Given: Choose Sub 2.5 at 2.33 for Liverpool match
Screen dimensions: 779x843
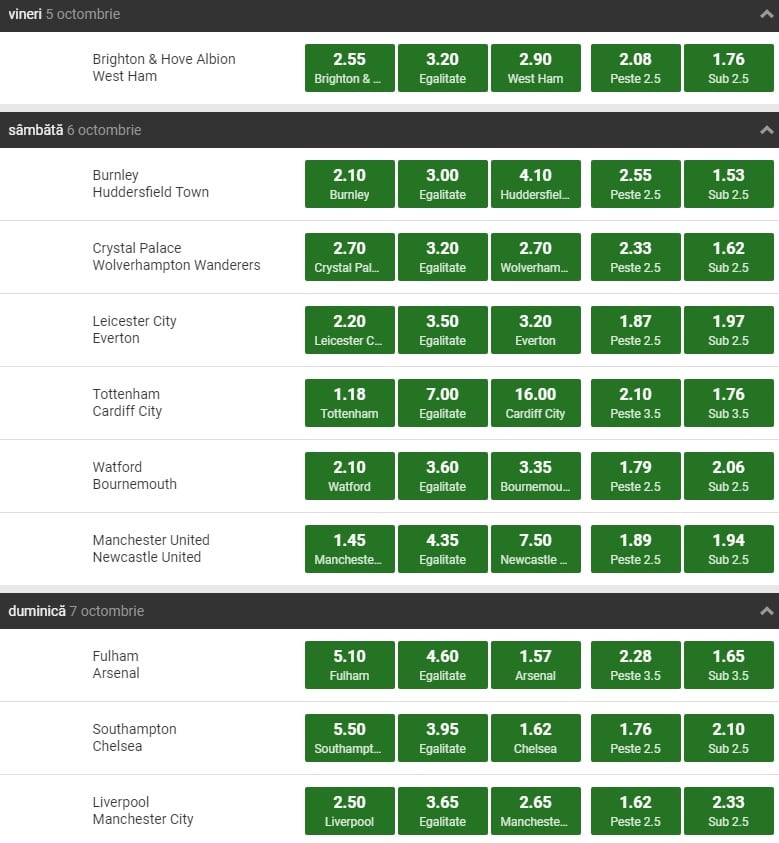Looking at the screenshot, I should [x=728, y=811].
